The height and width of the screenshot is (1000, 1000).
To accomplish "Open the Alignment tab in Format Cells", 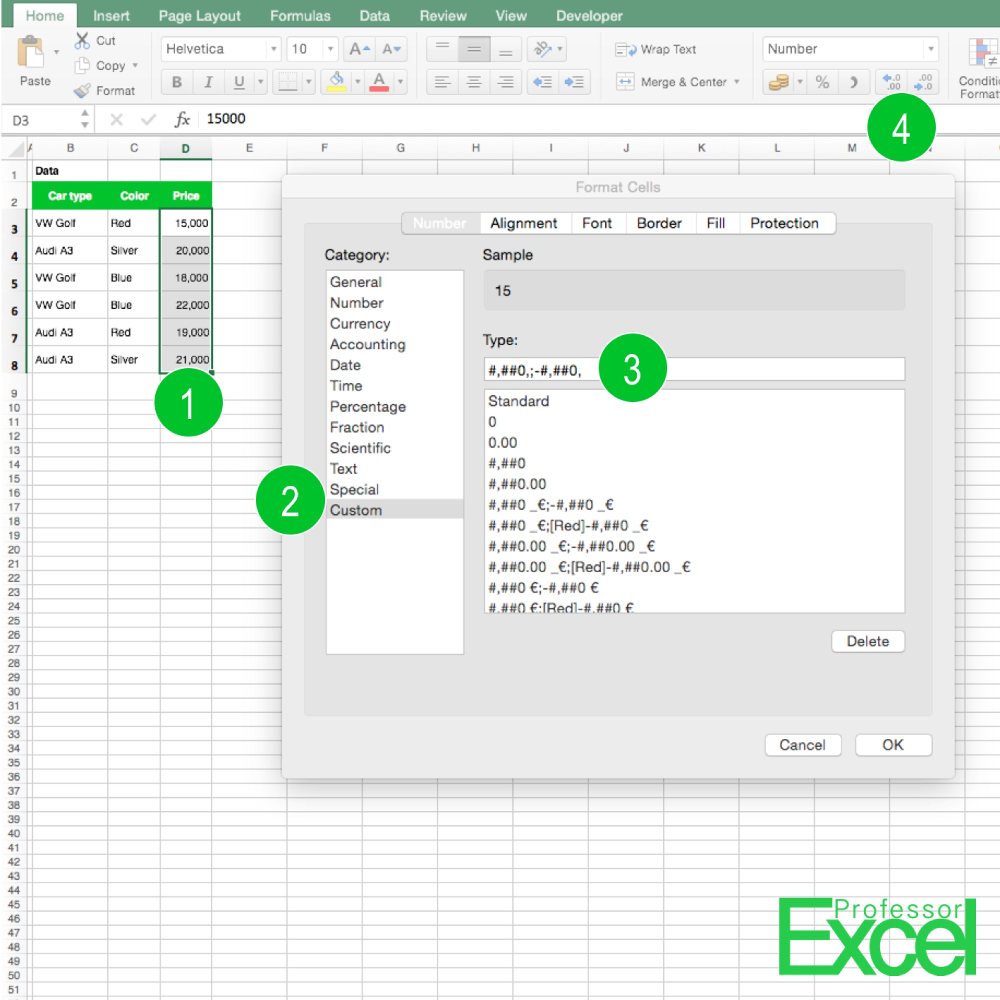I will [524, 223].
